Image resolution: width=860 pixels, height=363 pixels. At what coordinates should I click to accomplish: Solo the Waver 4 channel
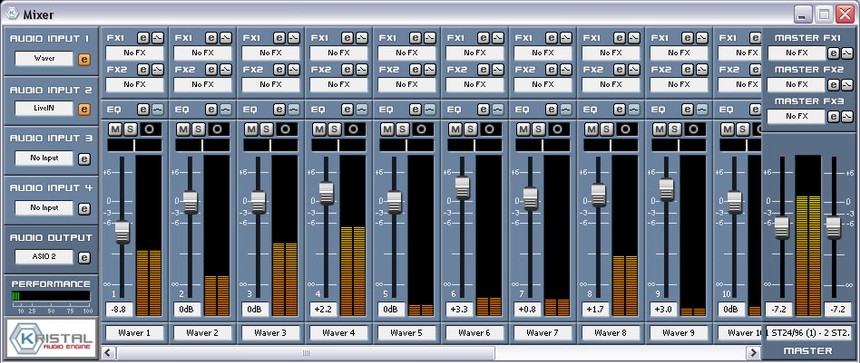point(334,129)
